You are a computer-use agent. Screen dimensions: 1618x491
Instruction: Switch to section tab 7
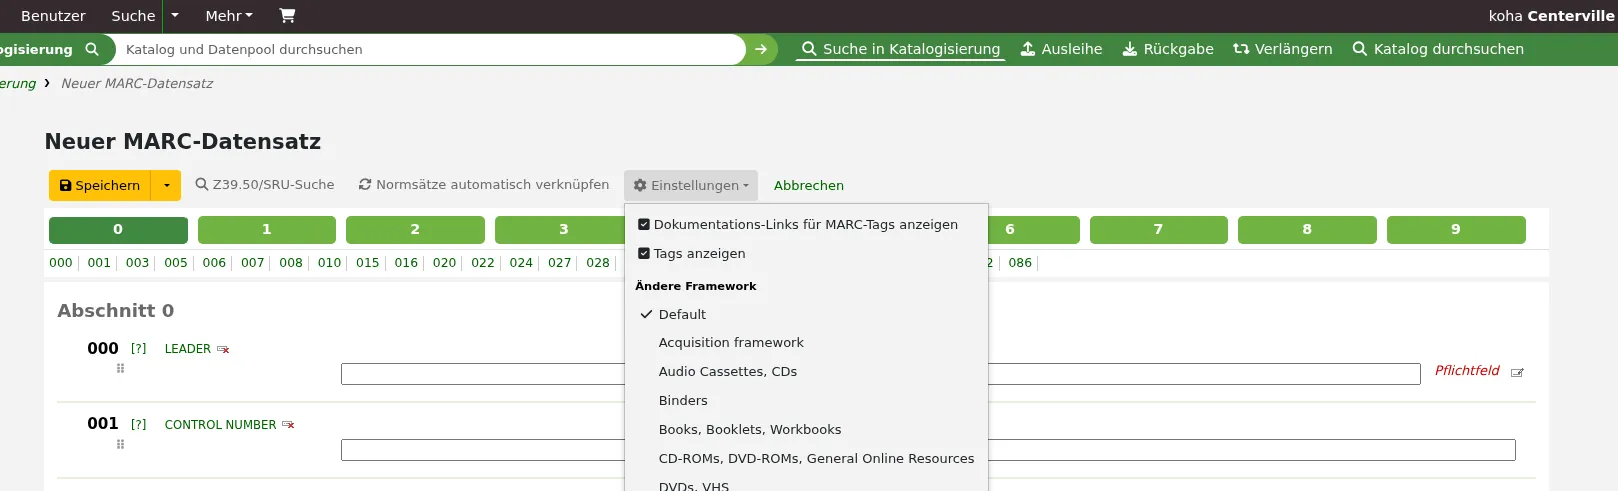tap(1158, 230)
